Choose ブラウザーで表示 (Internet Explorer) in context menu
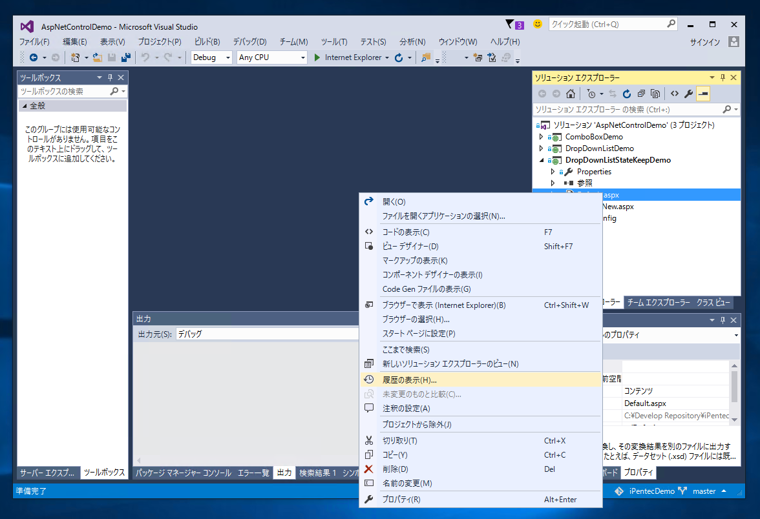 coord(480,305)
